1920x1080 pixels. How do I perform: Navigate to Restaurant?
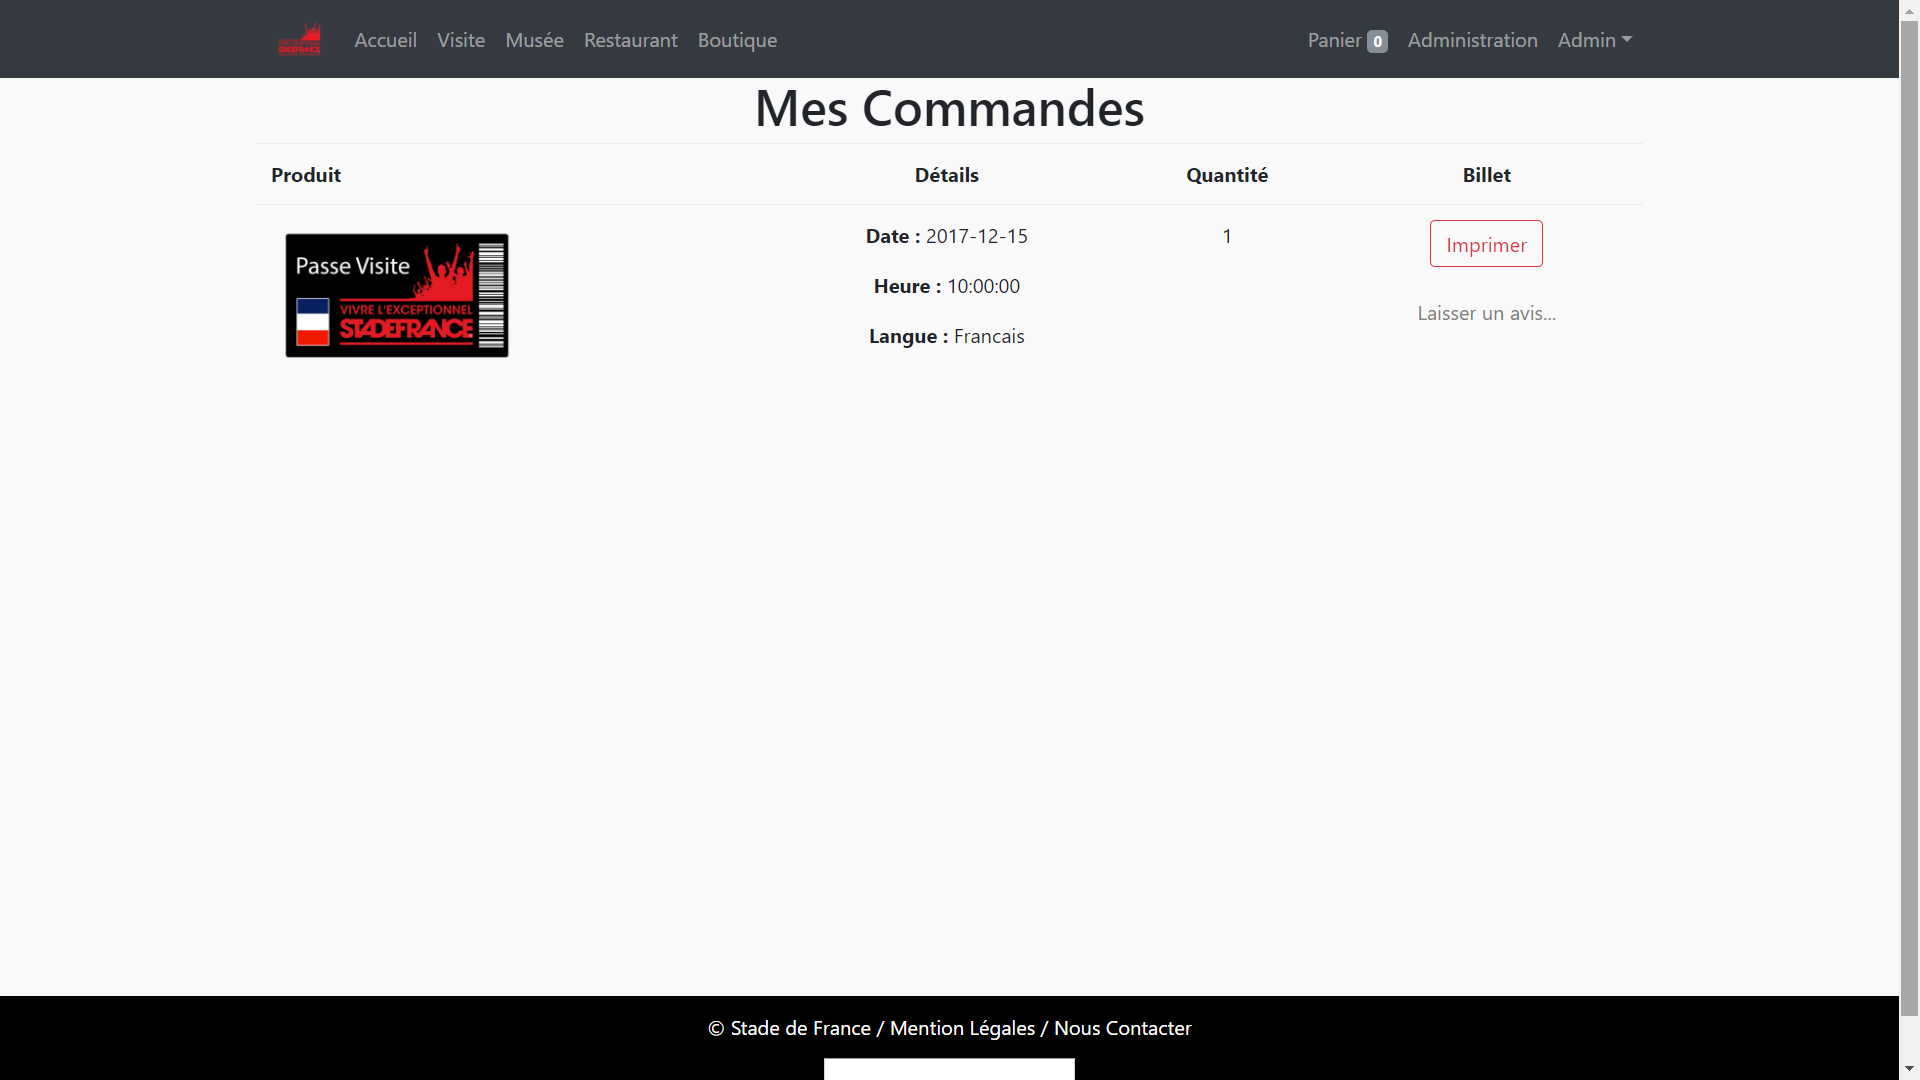pos(630,40)
